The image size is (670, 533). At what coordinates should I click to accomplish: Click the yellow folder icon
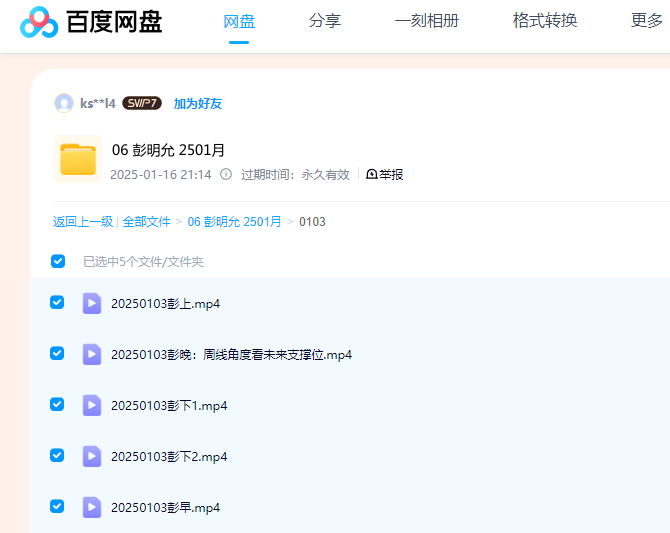click(78, 159)
